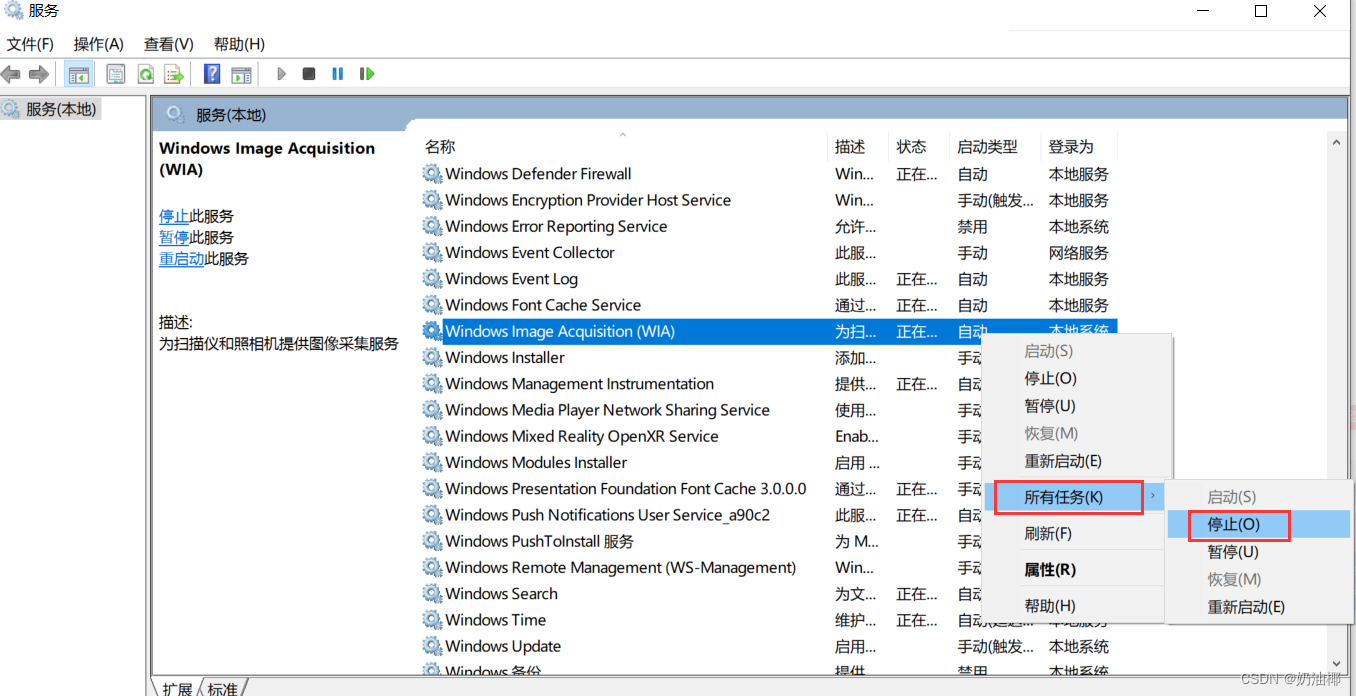The image size is (1356, 696).
Task: Toggle the show/hide action pane icon
Action: (x=241, y=74)
